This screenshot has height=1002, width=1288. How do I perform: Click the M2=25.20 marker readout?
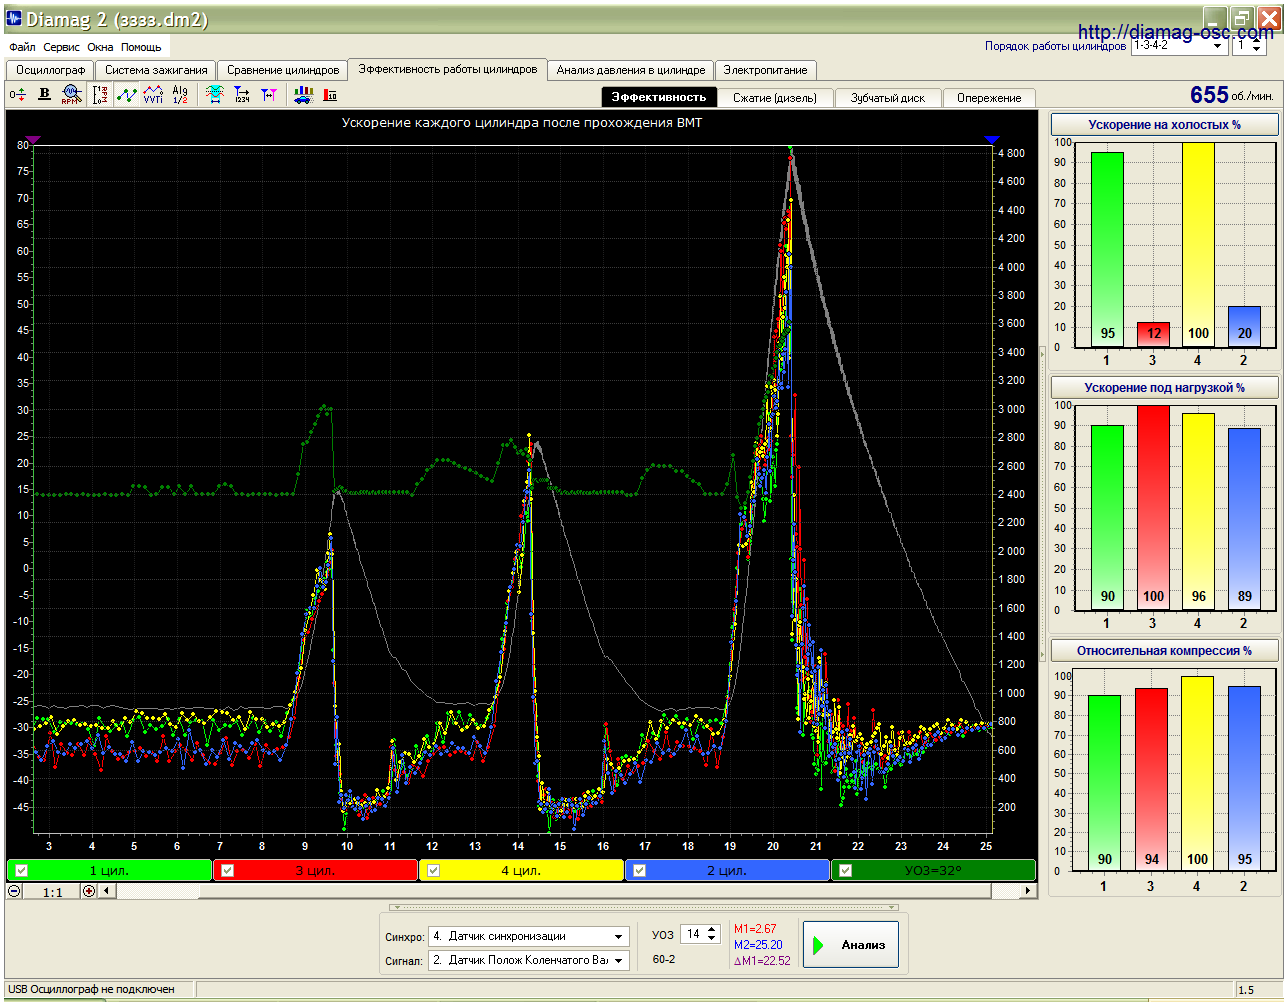[758, 945]
